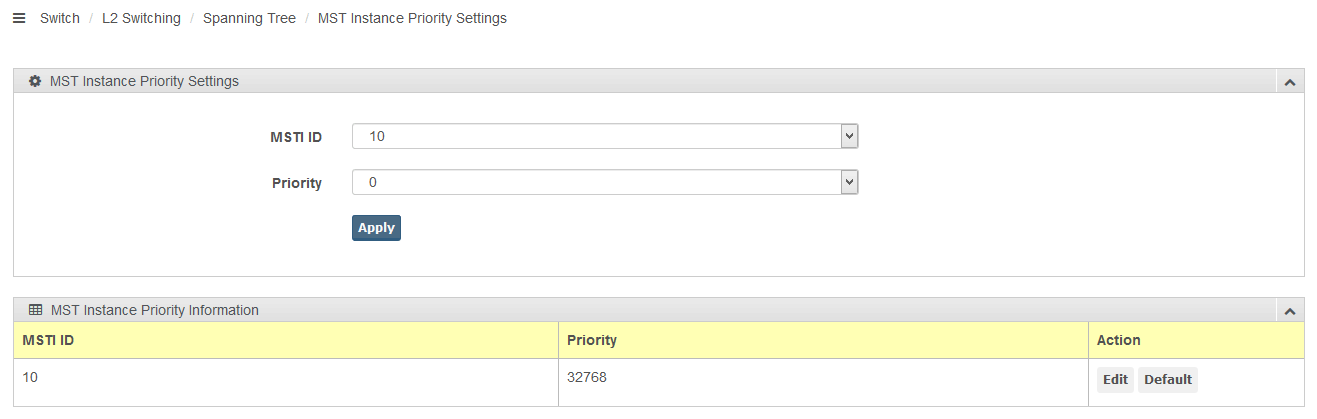Viewport: 1317px width, 419px height.
Task: Click the Priority column header in the table
Action: pos(592,340)
